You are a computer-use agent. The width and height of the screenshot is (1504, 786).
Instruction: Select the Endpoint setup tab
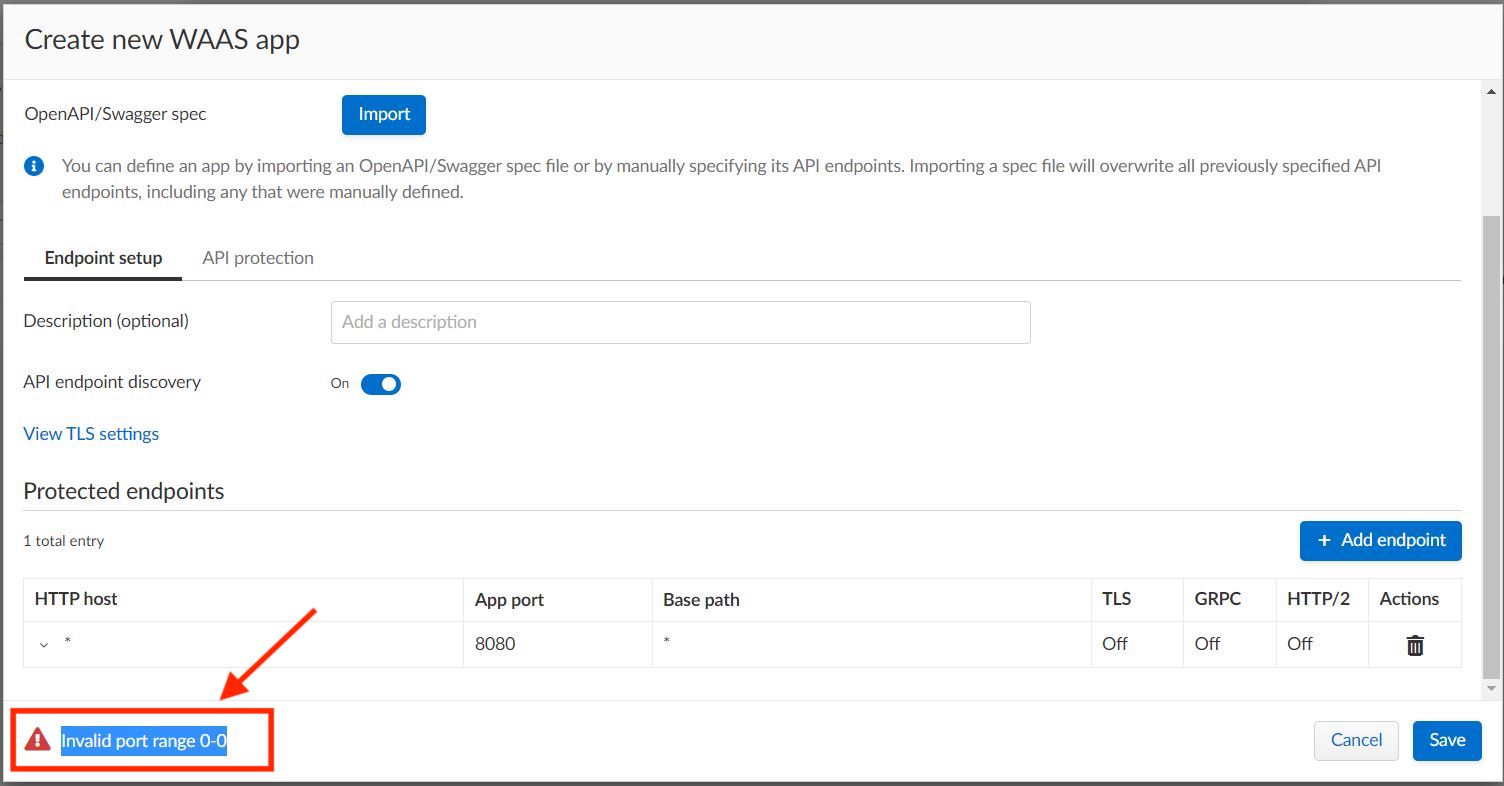coord(103,258)
